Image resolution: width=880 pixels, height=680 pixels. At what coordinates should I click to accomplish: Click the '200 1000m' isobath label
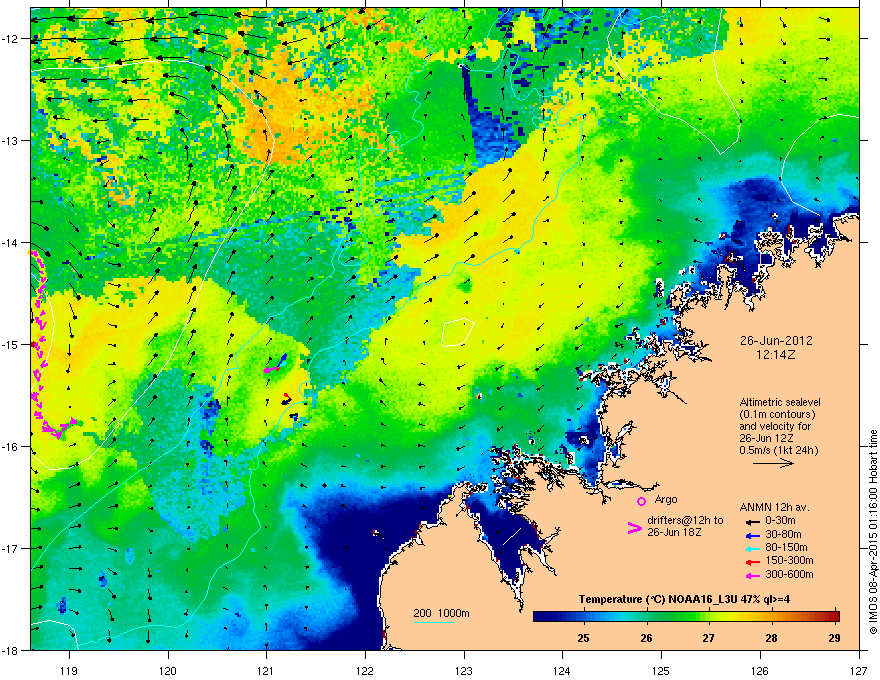pos(441,613)
